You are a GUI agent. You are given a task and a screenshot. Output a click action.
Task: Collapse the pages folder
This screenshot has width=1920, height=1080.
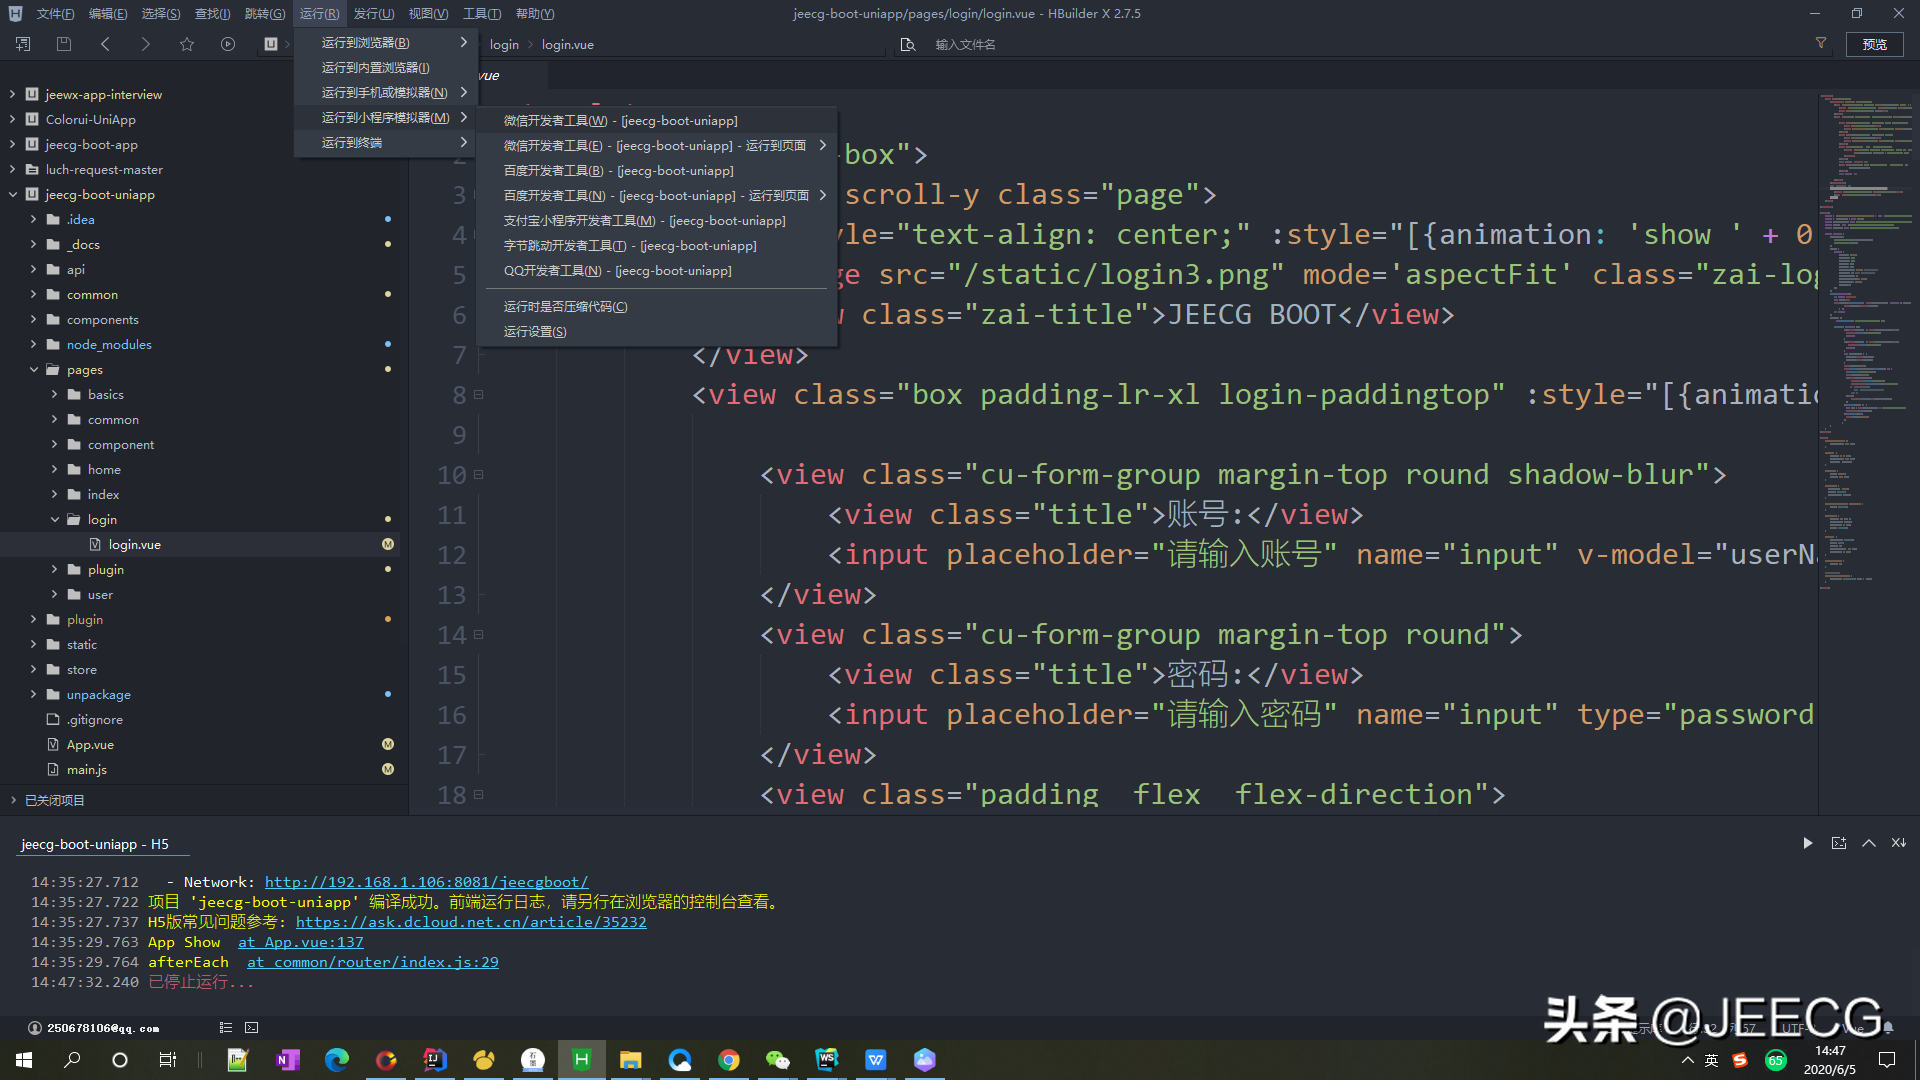(33, 369)
